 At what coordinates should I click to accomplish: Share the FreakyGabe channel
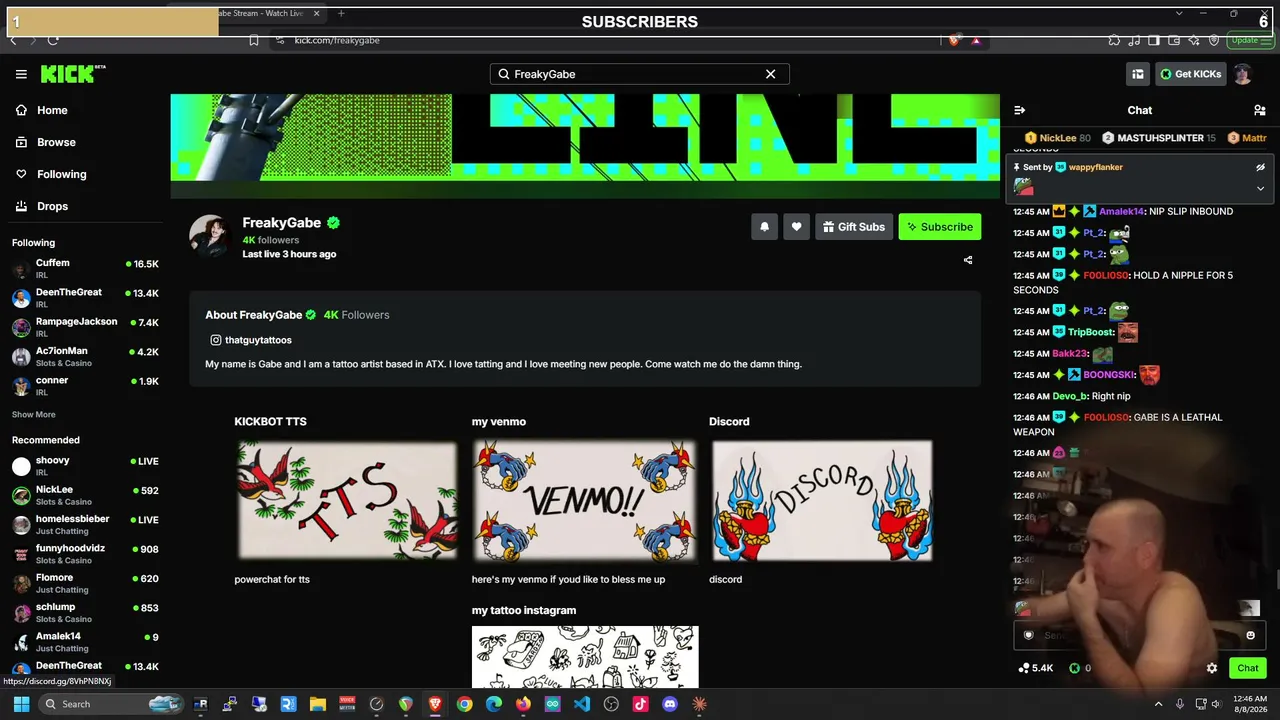click(x=968, y=260)
